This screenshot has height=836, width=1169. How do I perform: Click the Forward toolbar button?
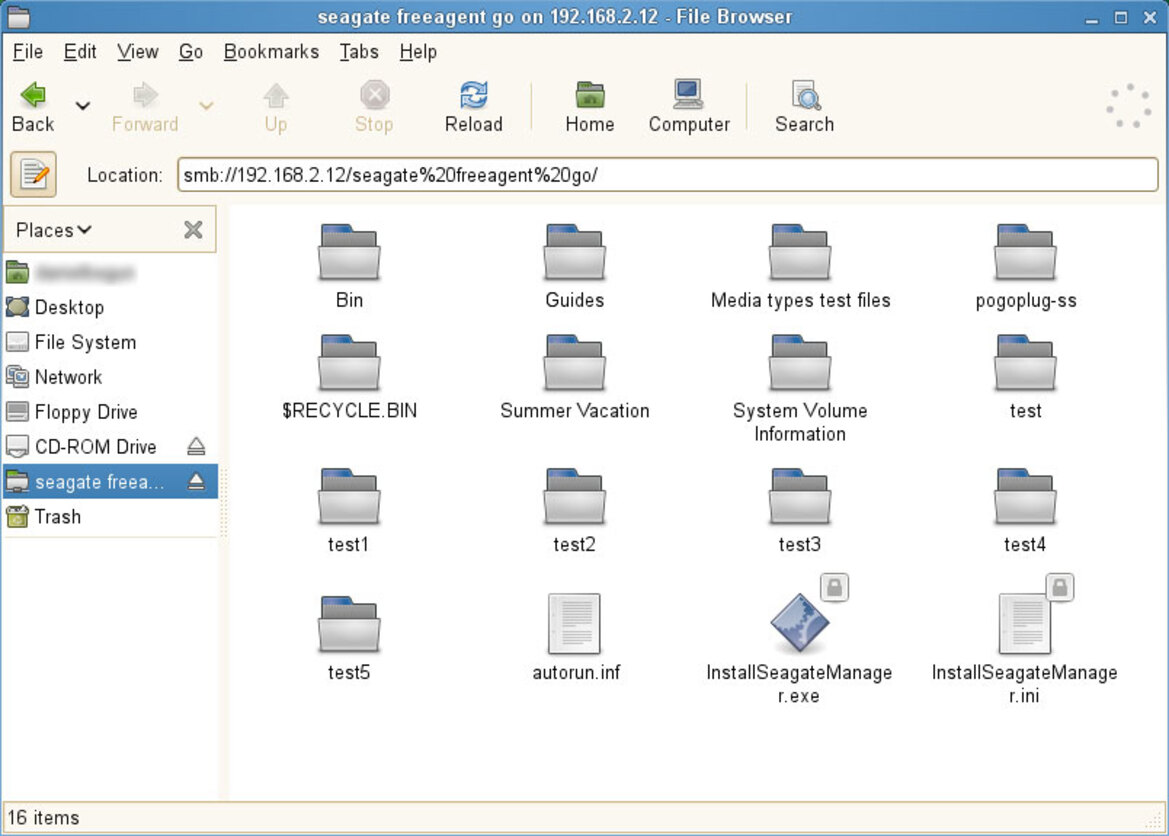[x=145, y=106]
